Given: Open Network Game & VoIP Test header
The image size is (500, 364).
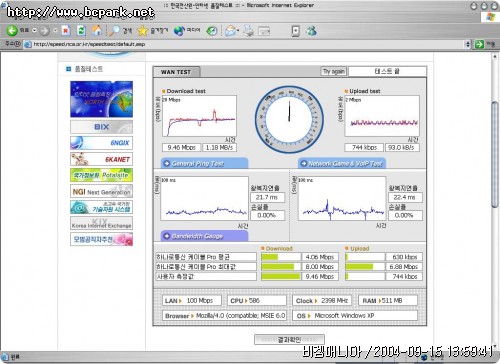Looking at the screenshot, I should pyautogui.click(x=342, y=163).
